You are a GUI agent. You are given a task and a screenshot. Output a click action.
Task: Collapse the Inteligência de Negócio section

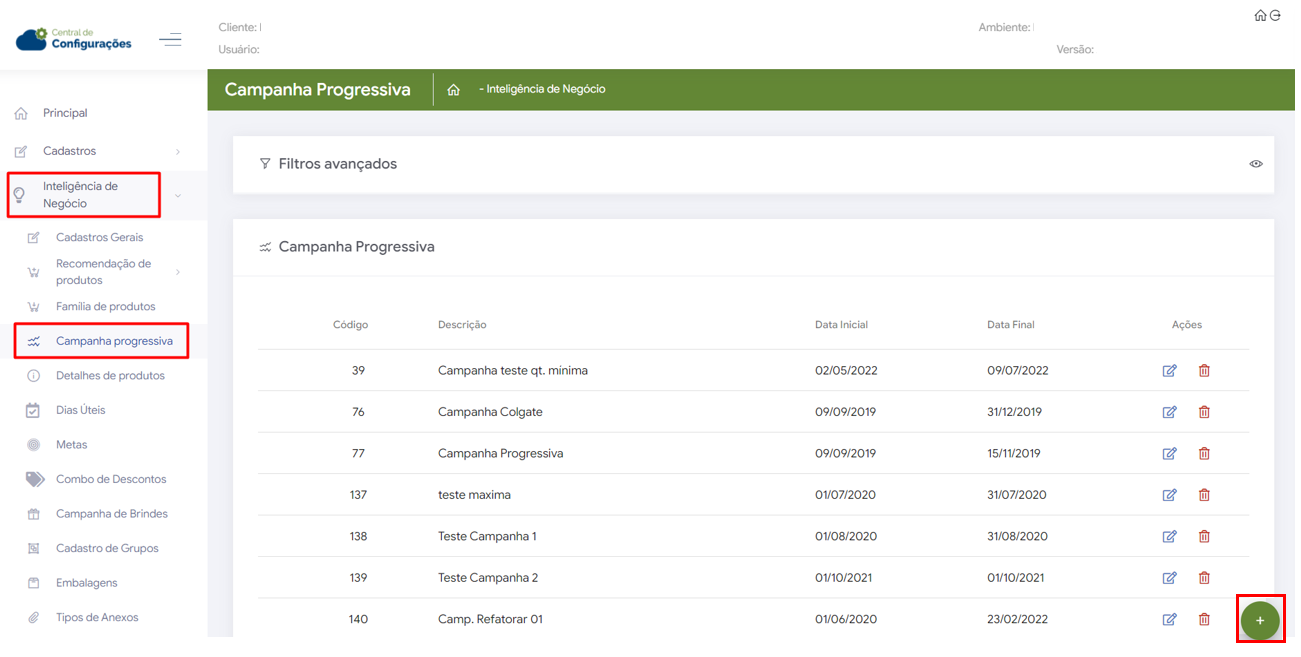[178, 196]
